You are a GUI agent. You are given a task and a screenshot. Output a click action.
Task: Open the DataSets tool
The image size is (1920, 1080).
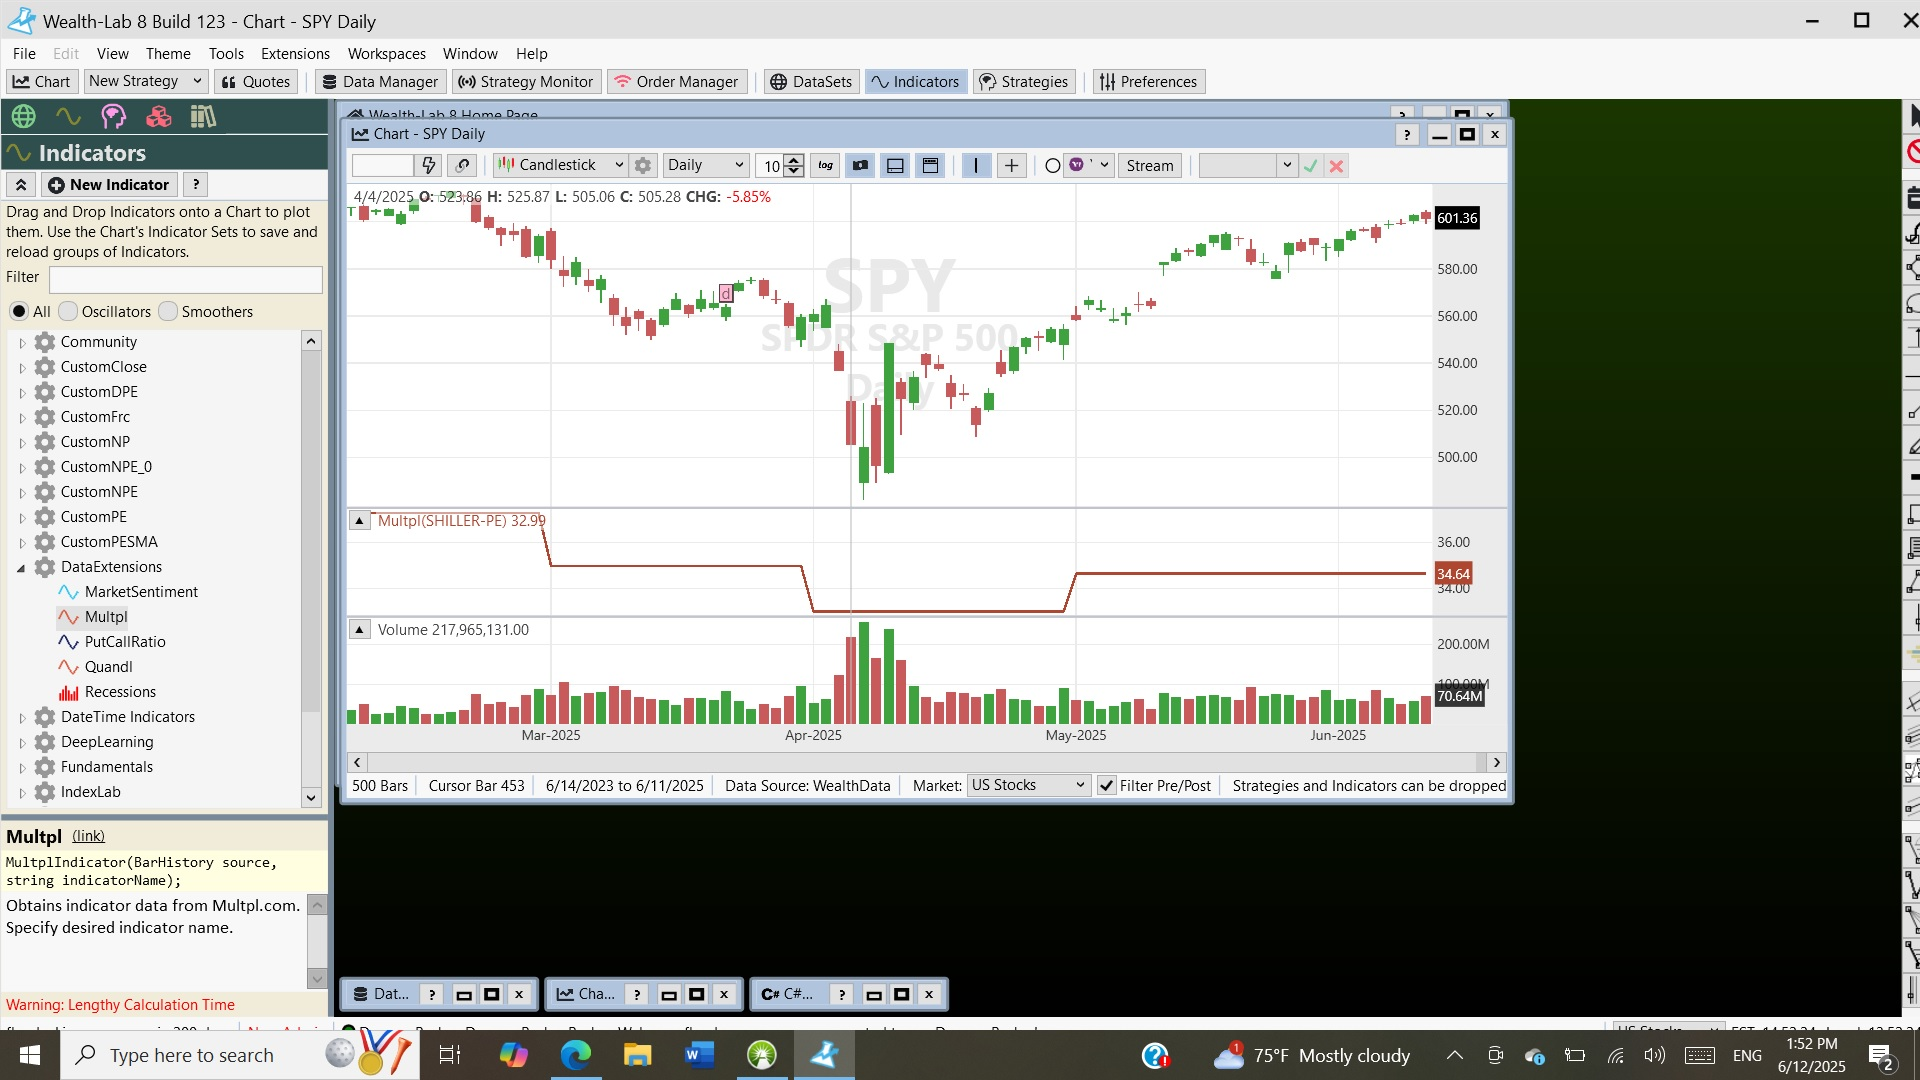811,82
